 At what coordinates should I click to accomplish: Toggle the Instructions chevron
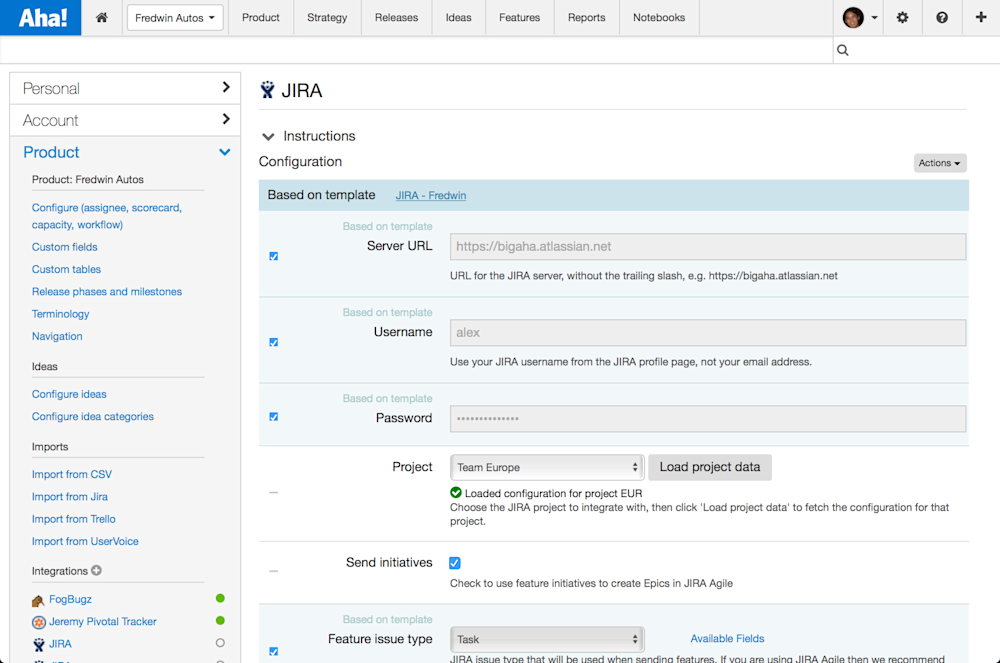point(268,136)
